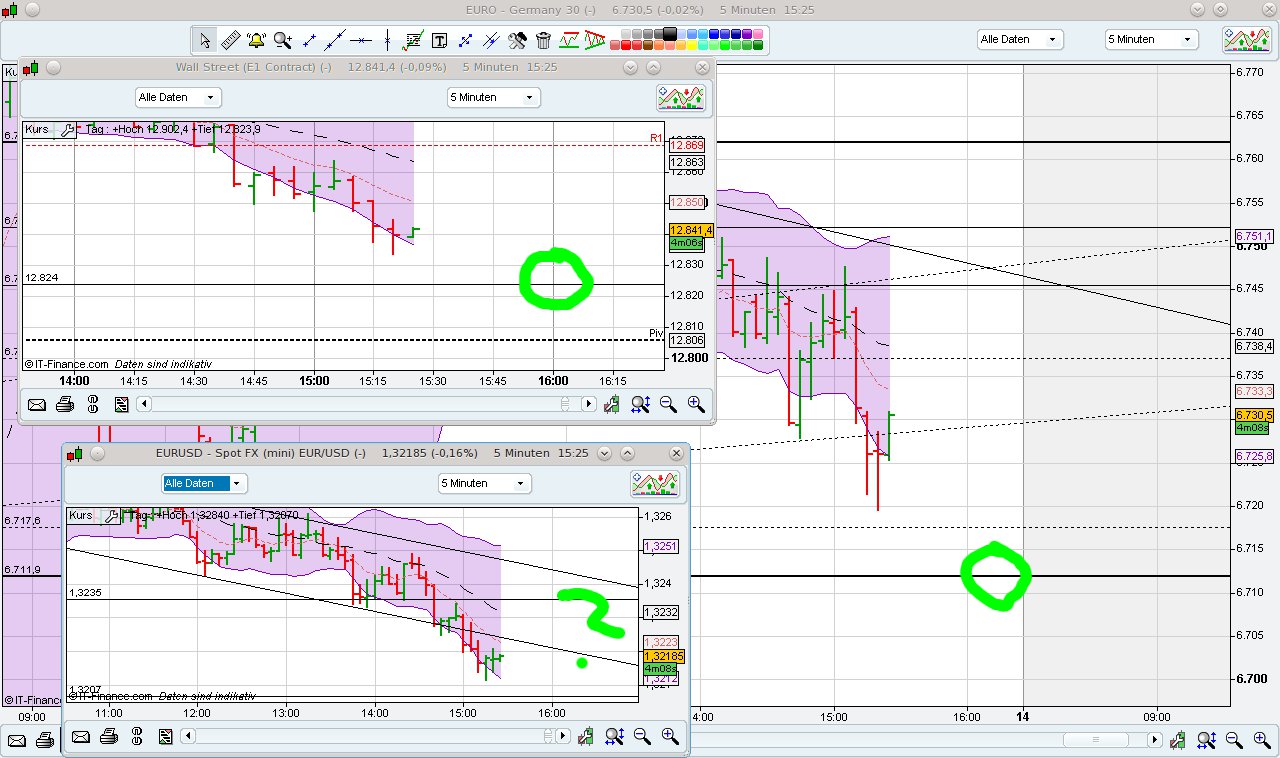Choose the trendline drawing tool
1280x758 pixels.
click(332, 41)
